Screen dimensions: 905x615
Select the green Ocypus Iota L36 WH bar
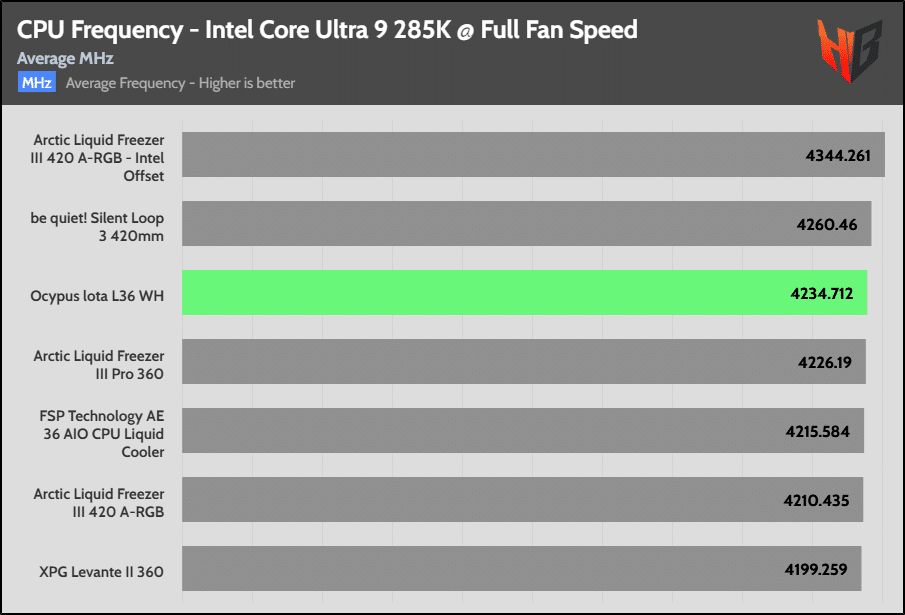point(524,292)
